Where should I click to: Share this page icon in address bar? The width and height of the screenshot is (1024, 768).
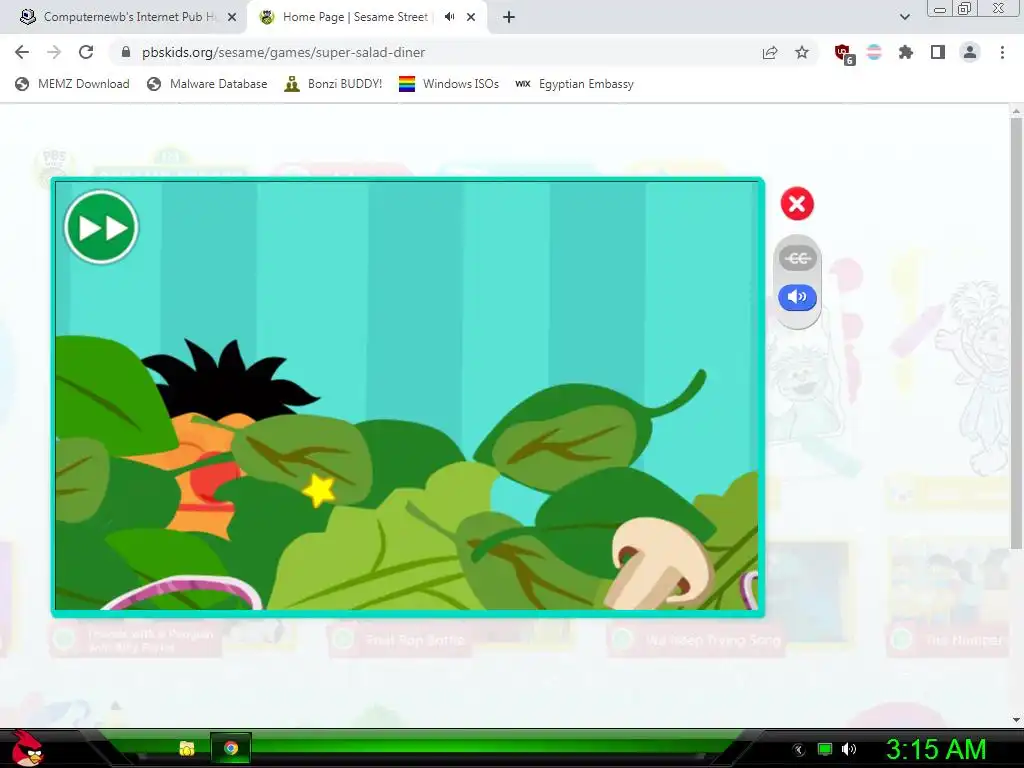pos(770,52)
